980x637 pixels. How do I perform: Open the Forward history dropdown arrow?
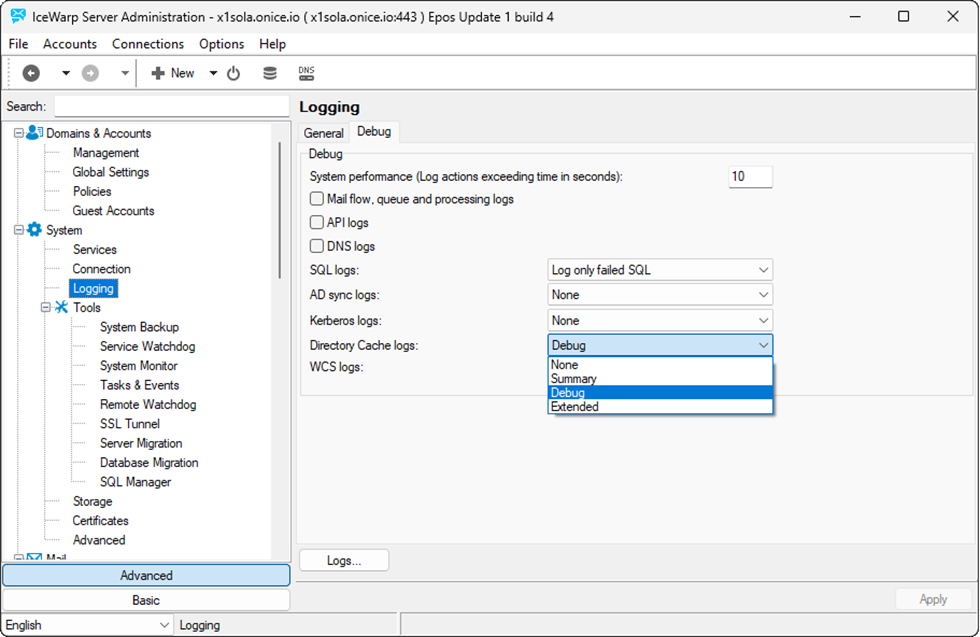125,73
